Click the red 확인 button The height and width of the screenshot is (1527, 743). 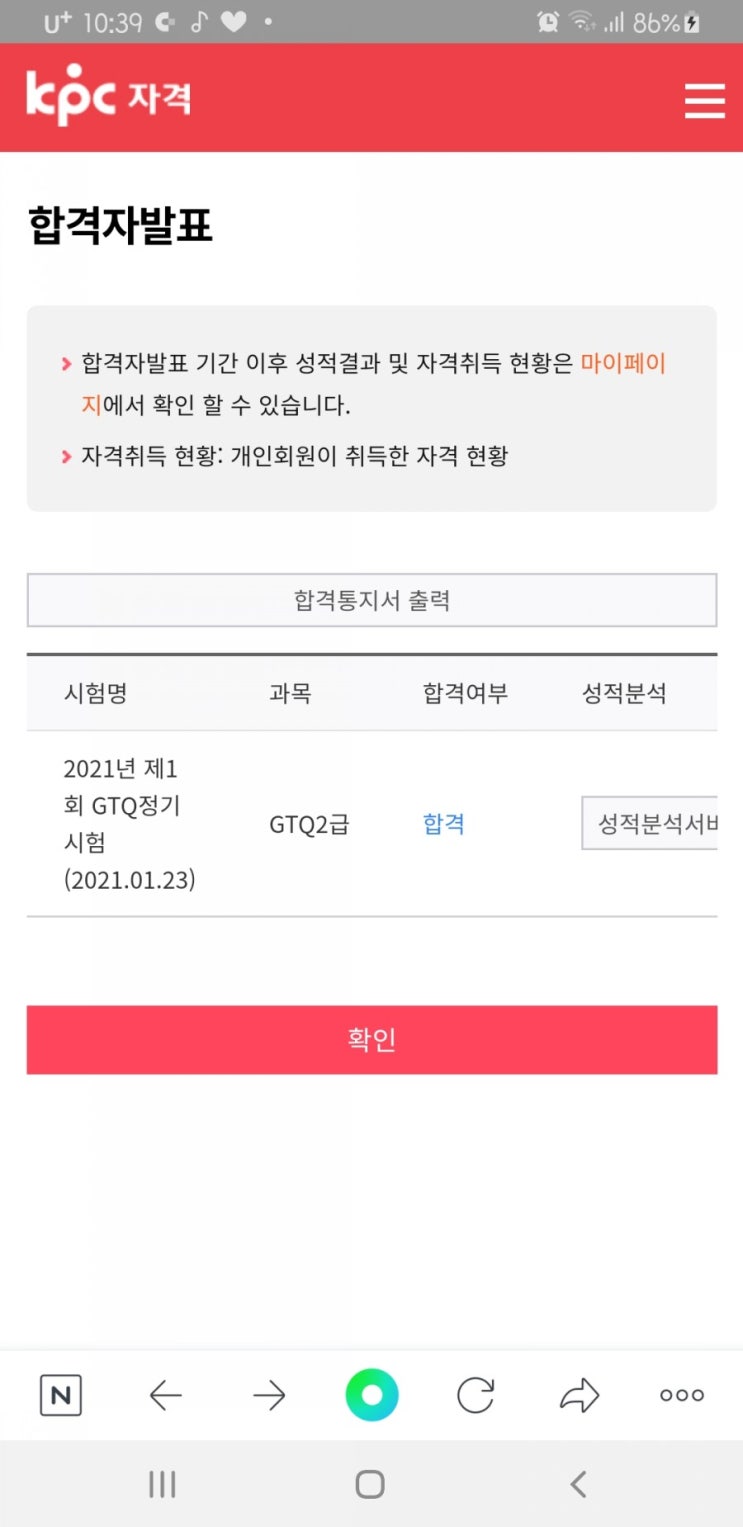(372, 1040)
